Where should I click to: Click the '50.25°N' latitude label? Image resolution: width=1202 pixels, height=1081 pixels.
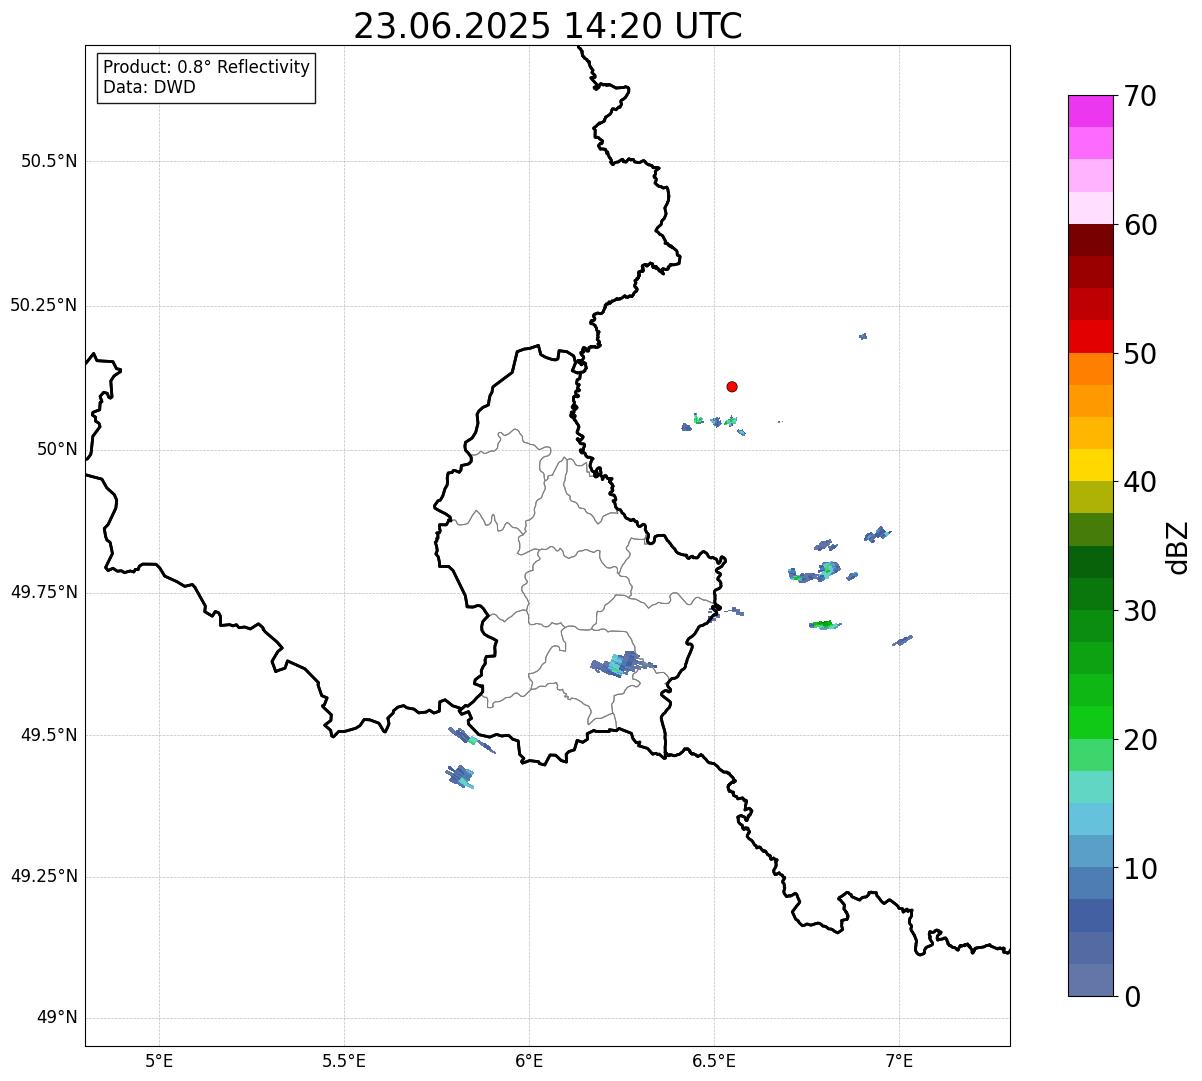[x=44, y=305]
